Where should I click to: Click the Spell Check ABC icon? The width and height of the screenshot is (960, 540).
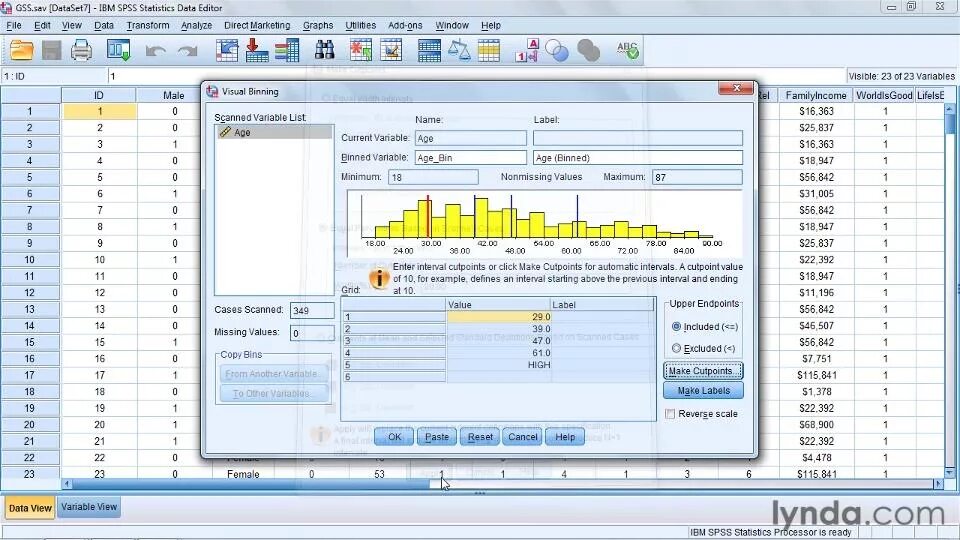(x=627, y=50)
